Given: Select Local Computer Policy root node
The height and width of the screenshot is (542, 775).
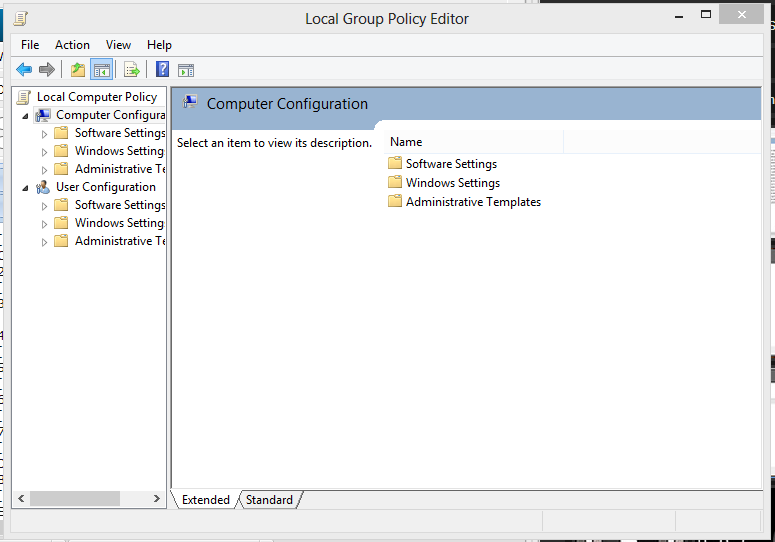Looking at the screenshot, I should pyautogui.click(x=97, y=97).
